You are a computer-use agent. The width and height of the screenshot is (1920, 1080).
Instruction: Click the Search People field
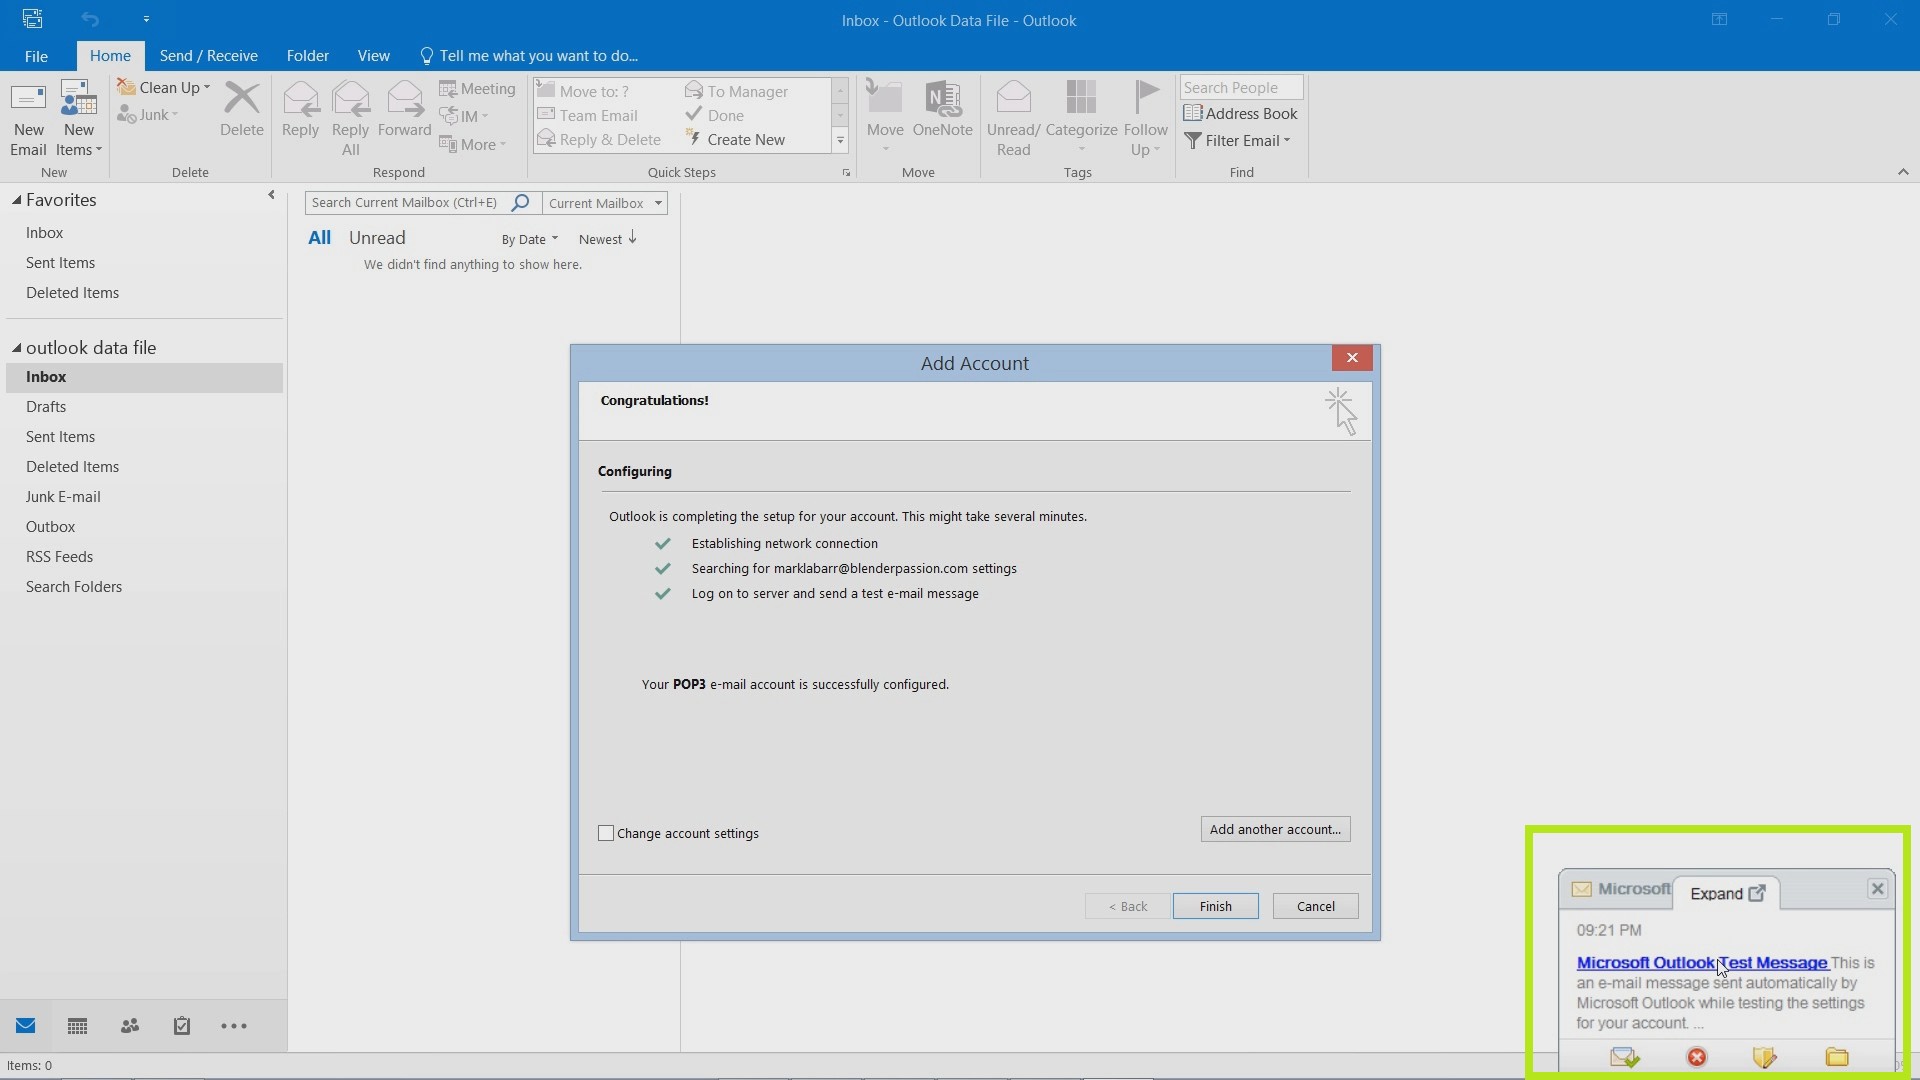point(1241,87)
